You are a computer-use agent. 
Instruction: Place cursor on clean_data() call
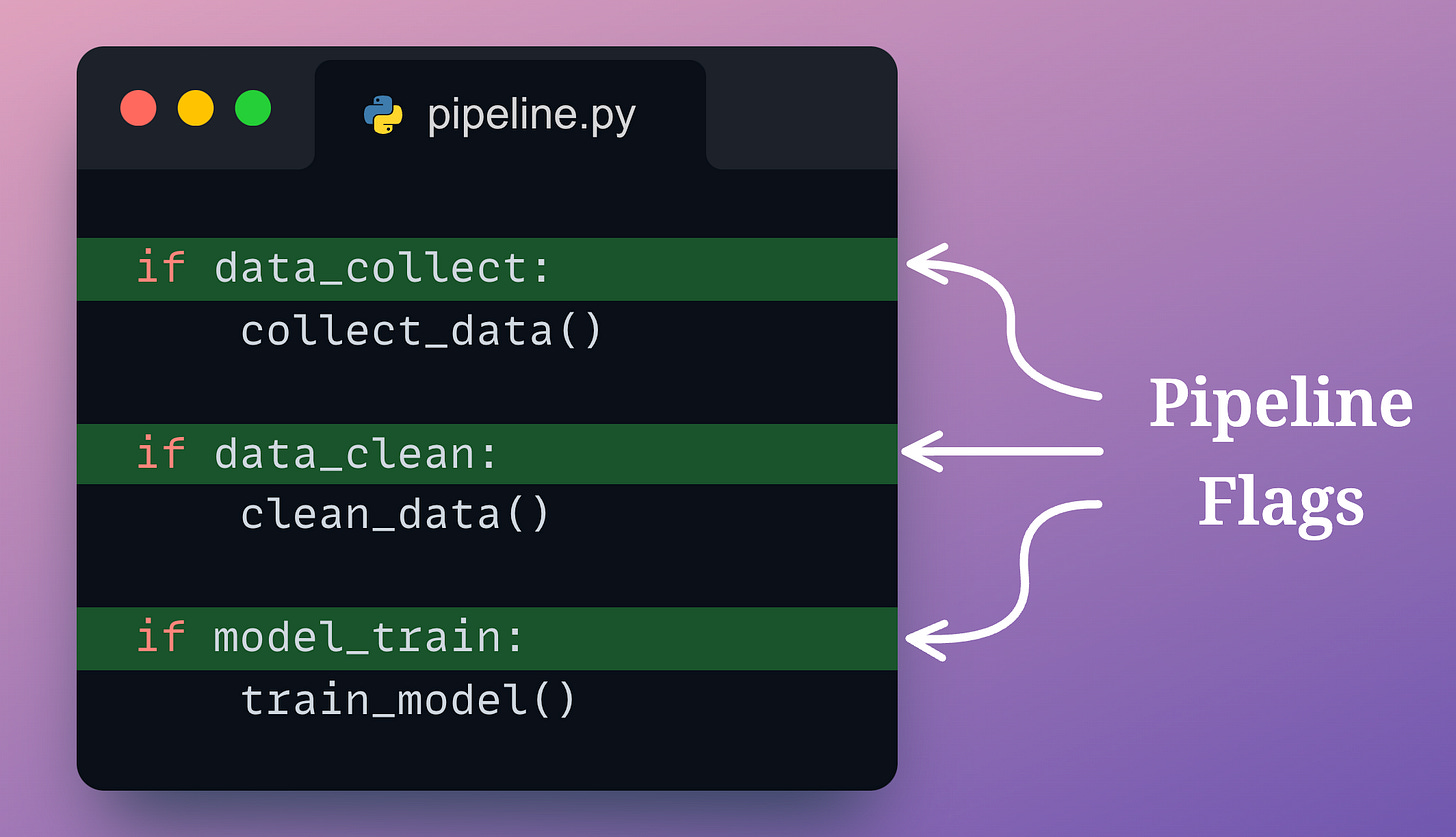(395, 514)
